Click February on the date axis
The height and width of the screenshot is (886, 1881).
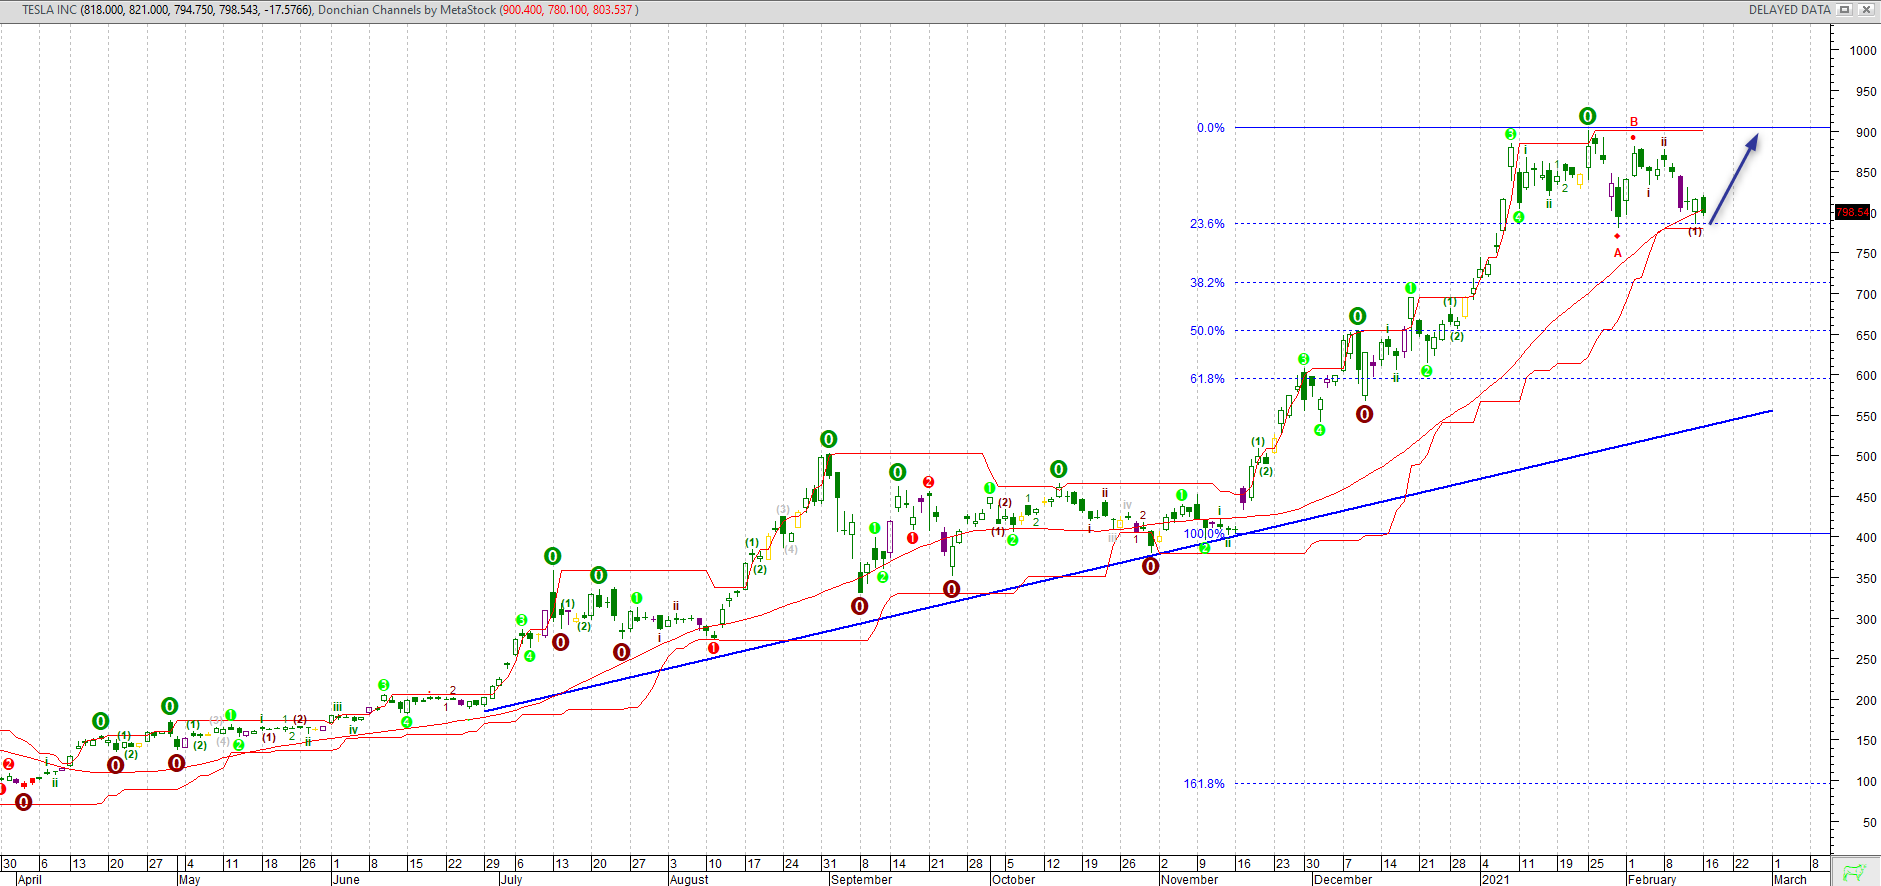[x=1651, y=880]
